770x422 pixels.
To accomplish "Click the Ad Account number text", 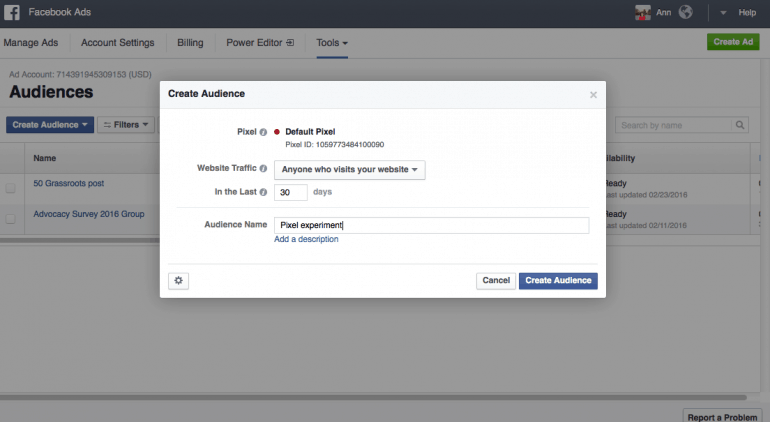I will (x=80, y=74).
